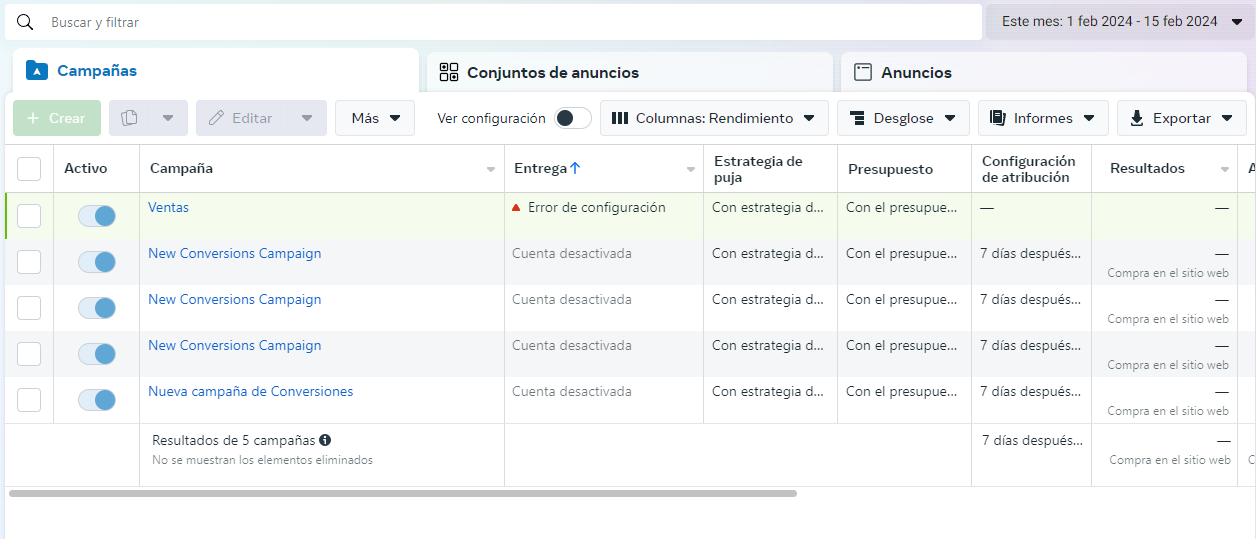1256x539 pixels.
Task: Click the Entrega blue sort arrow
Action: pos(575,169)
